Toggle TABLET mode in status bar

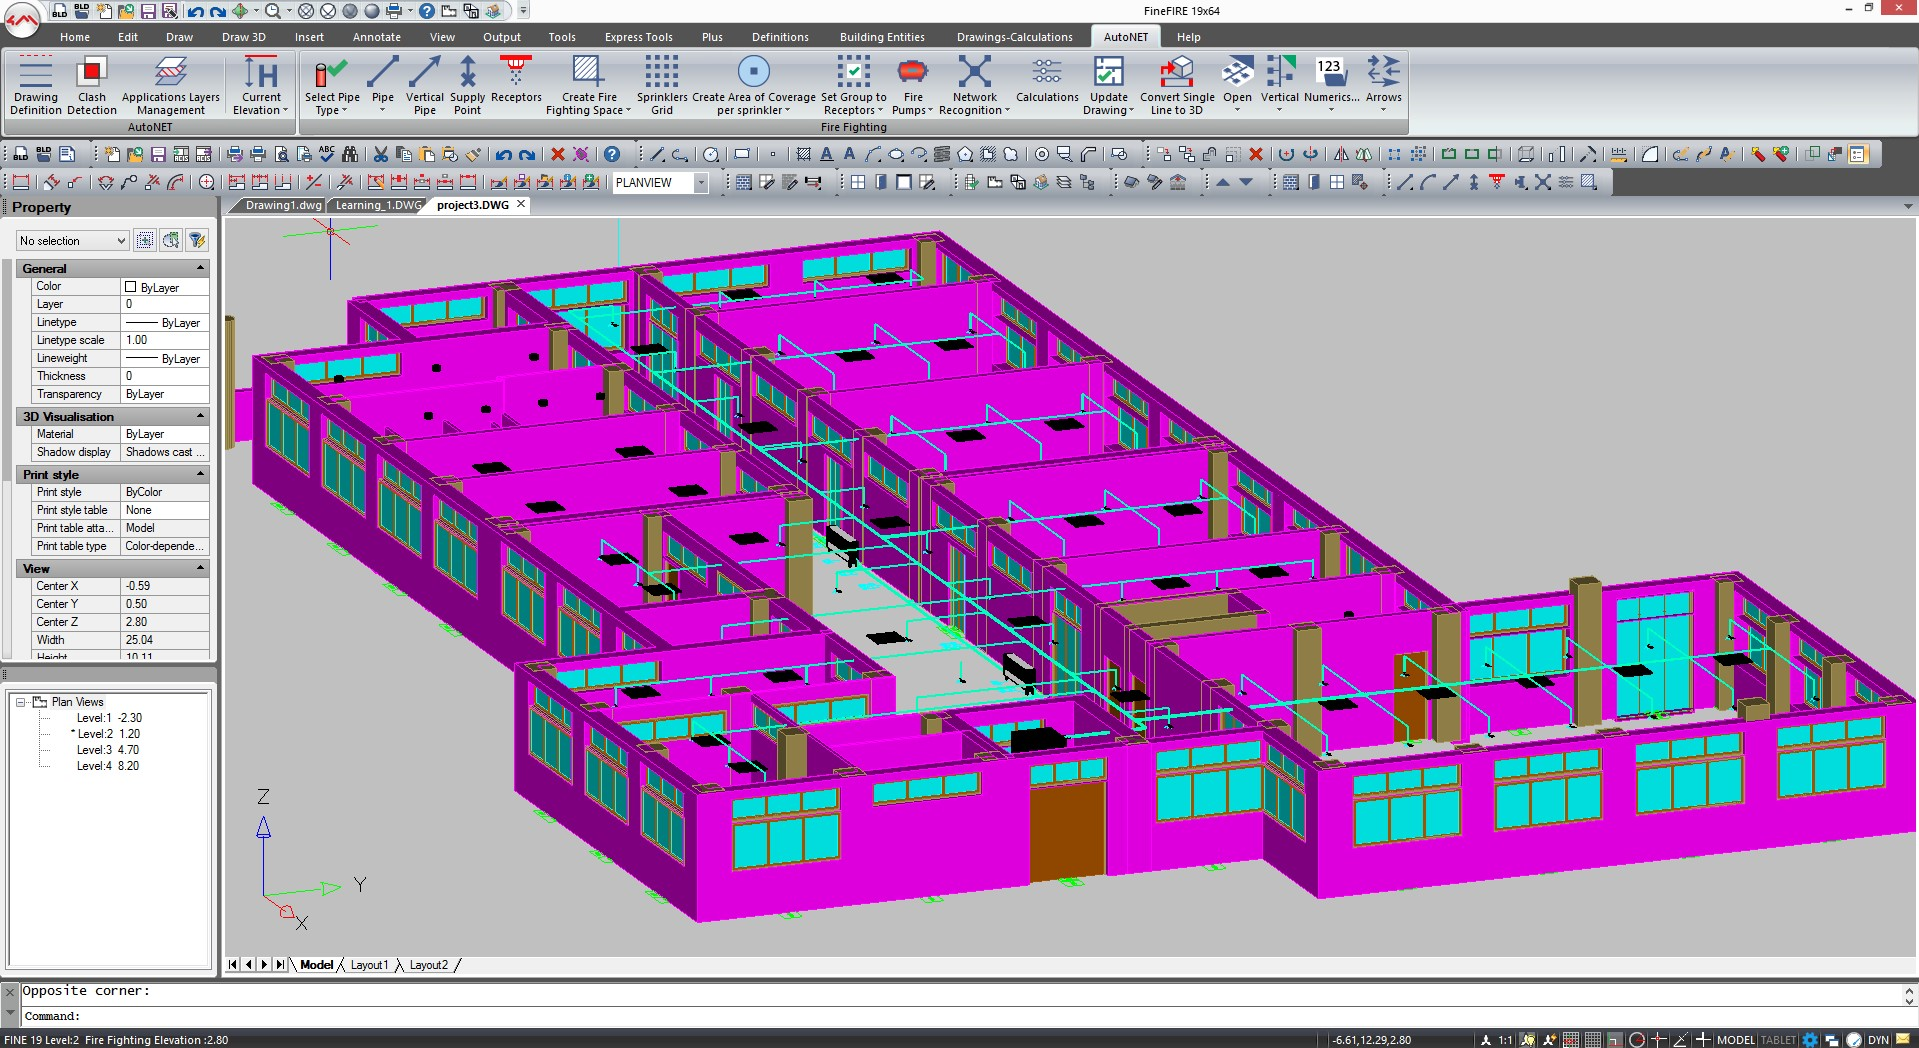coord(1777,1040)
